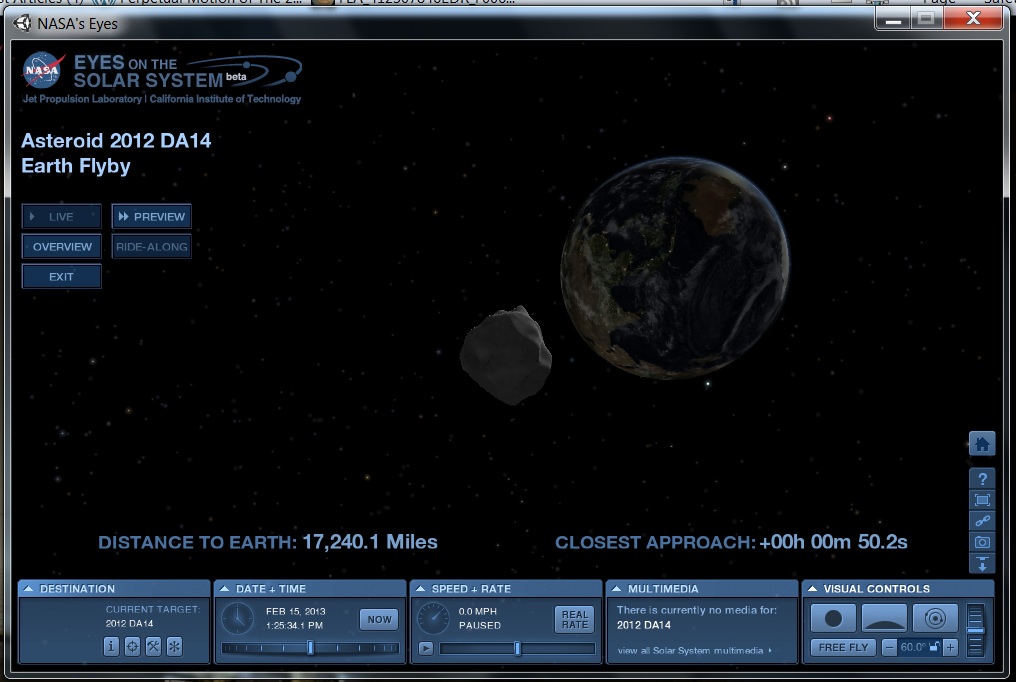Image resolution: width=1016 pixels, height=682 pixels.
Task: Click the chain link share icon
Action: [982, 521]
